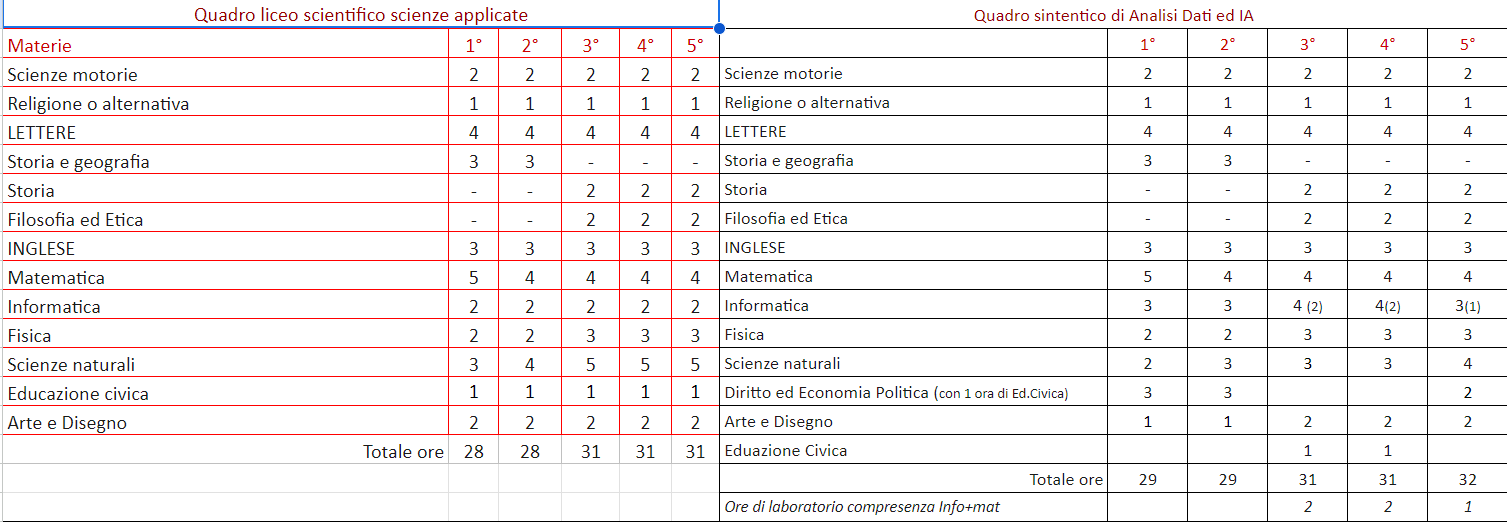Select the "Quadro sintentico di Analisi Dati ed IA" title
This screenshot has width=1507, height=522.
(1112, 15)
